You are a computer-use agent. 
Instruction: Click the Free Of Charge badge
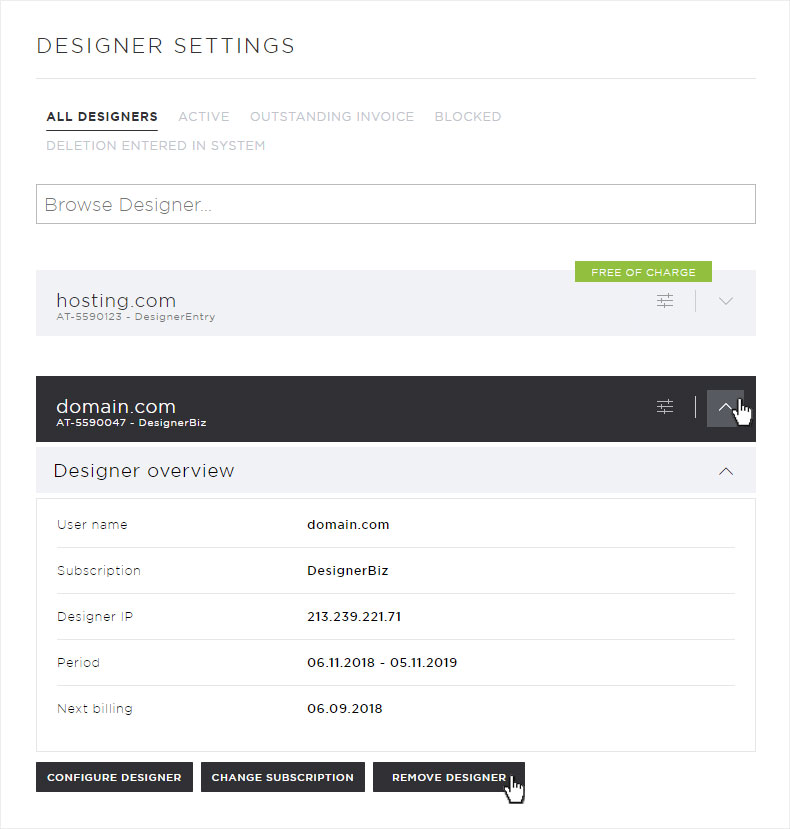pos(643,272)
